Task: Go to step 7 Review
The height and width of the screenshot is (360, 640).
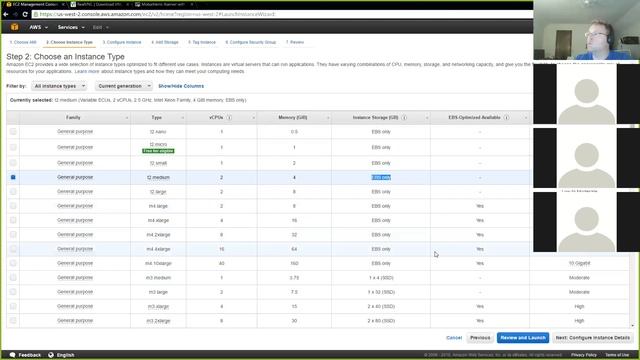Action: (x=295, y=42)
